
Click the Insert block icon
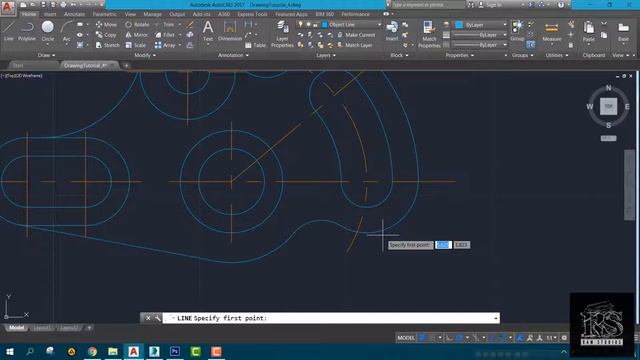click(392, 31)
